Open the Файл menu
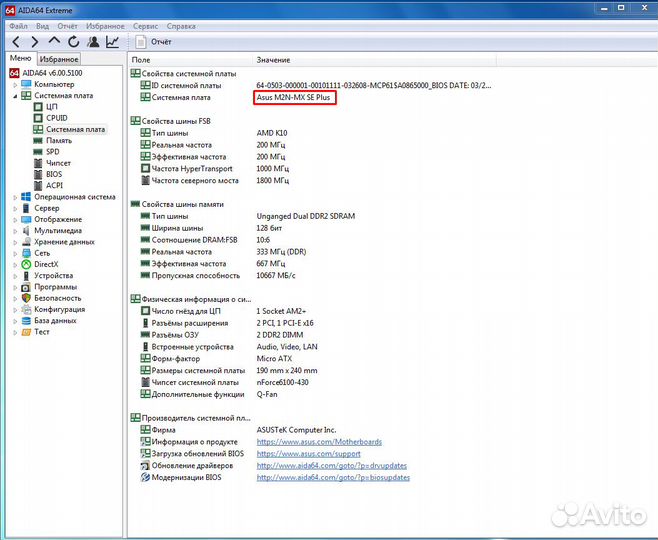Screen dimensions: 658x540 (18, 26)
